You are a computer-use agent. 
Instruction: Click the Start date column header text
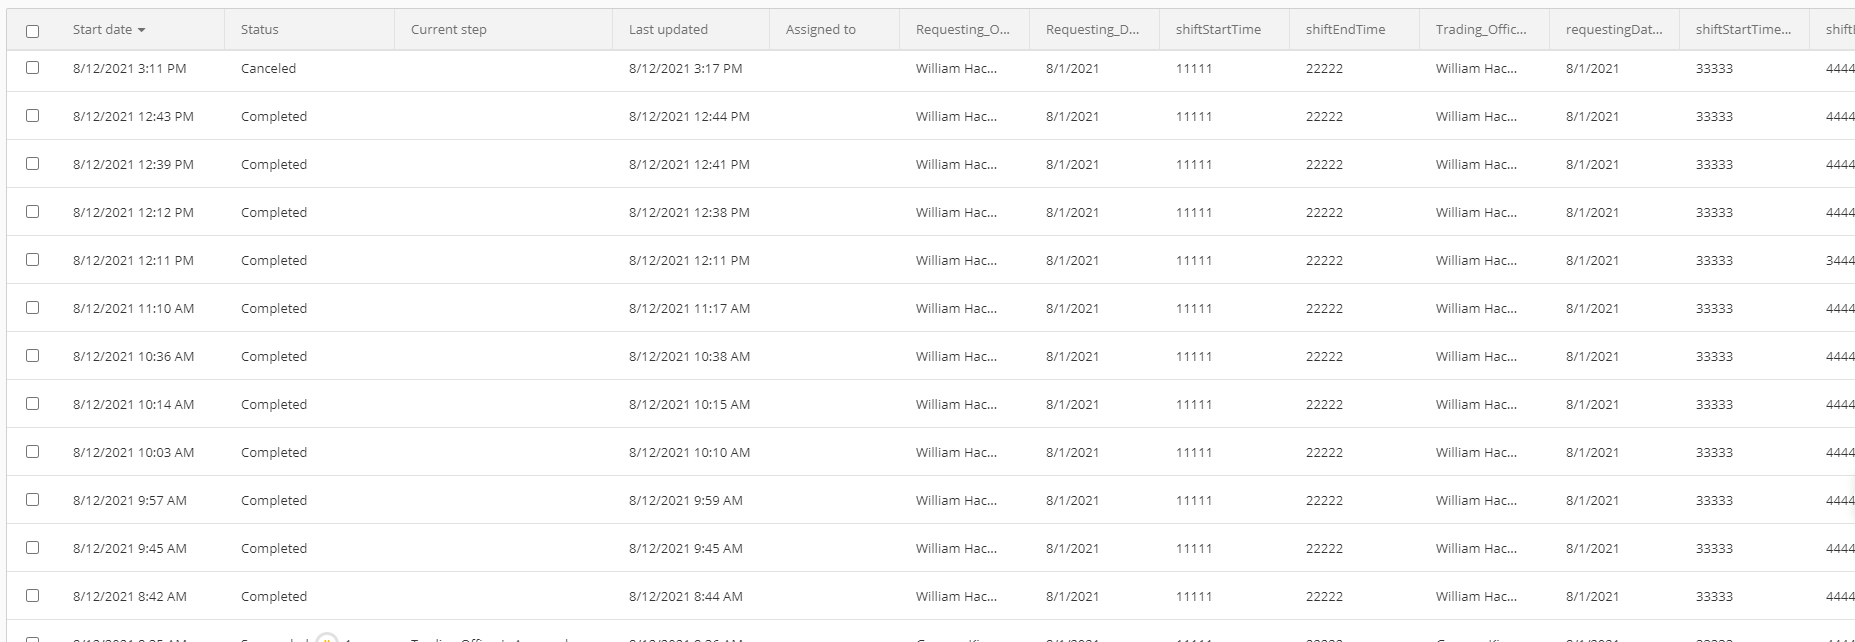coord(102,30)
